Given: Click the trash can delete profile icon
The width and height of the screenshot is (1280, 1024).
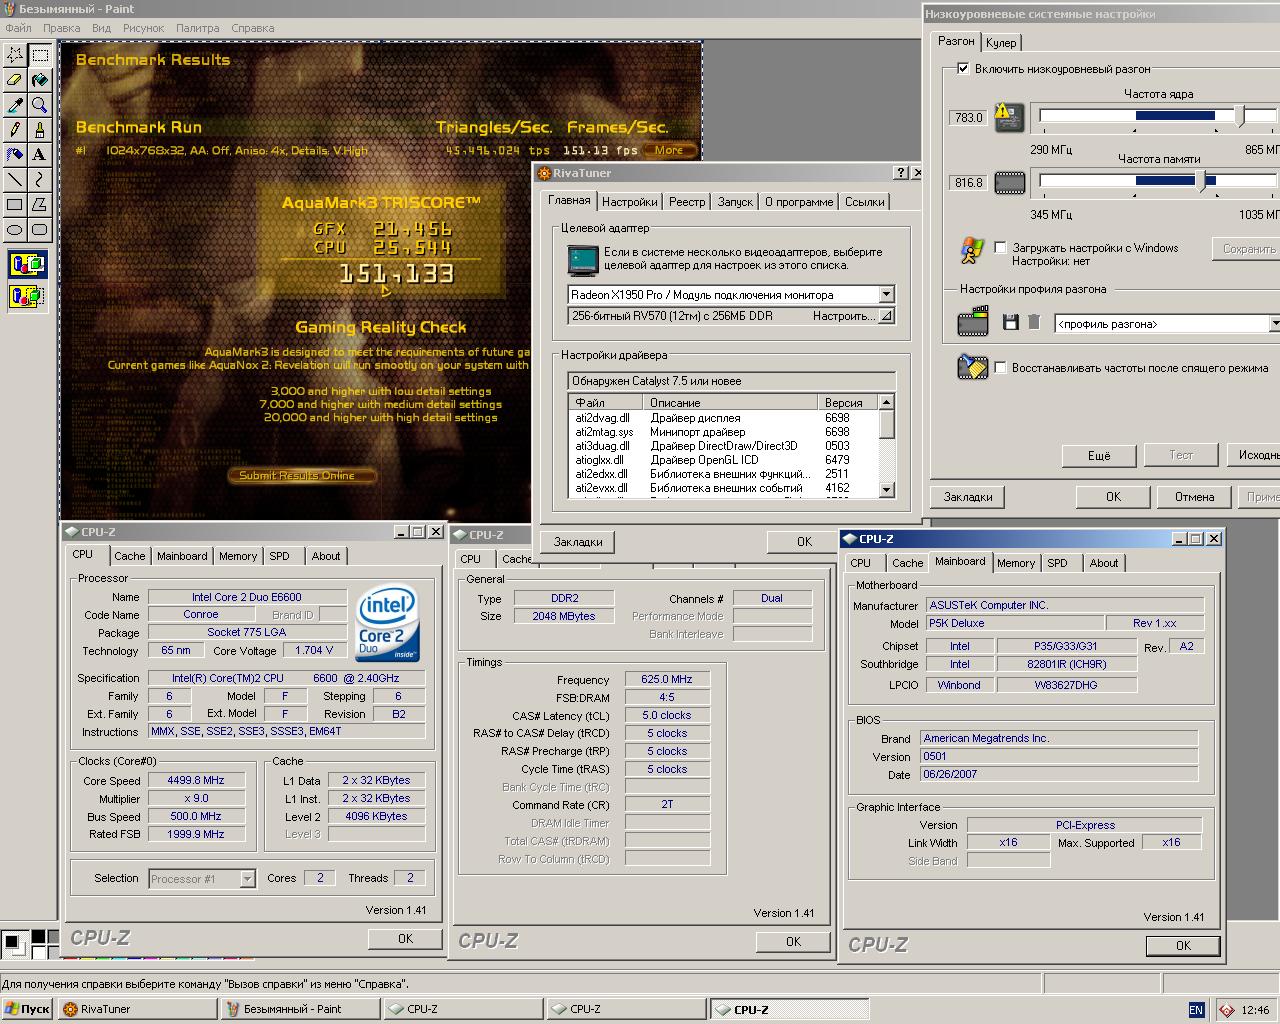Looking at the screenshot, I should click(1034, 322).
